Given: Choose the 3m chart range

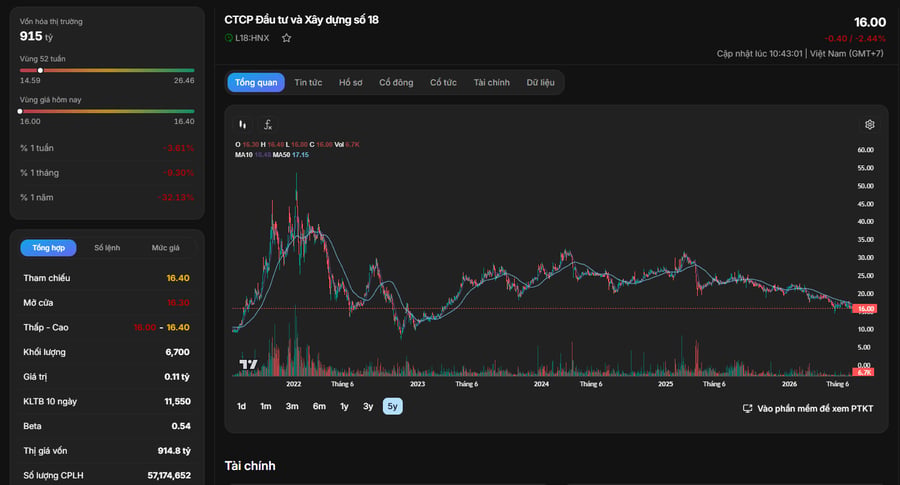Looking at the screenshot, I should pos(292,406).
